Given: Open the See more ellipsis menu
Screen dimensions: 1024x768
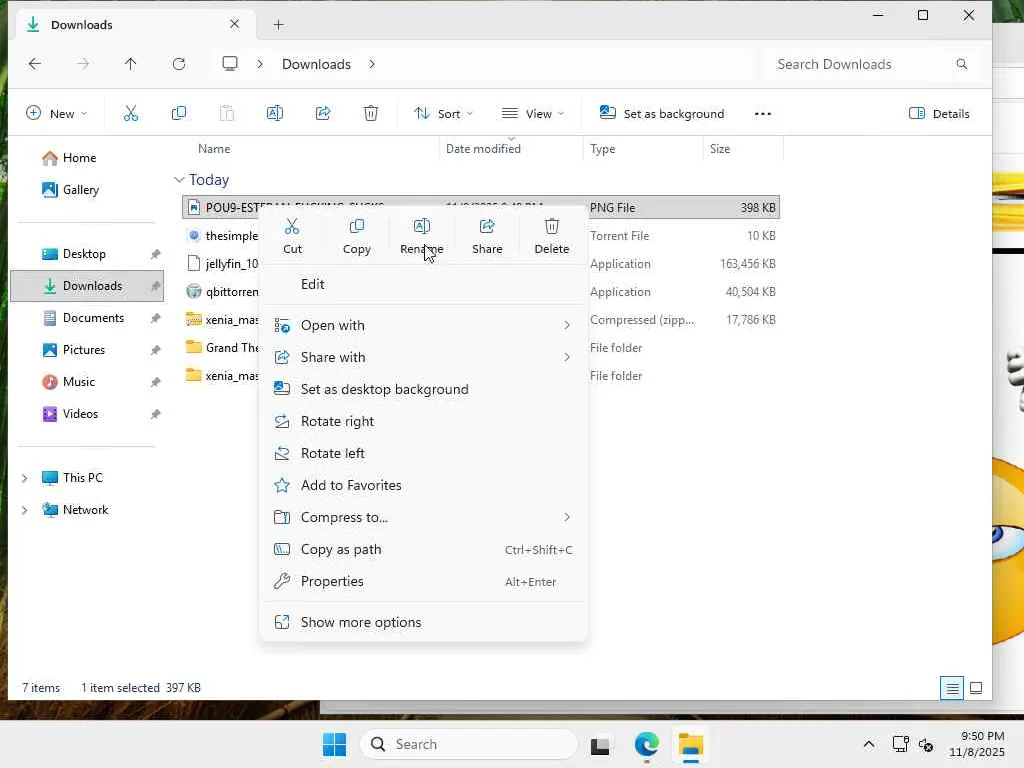Looking at the screenshot, I should 763,114.
